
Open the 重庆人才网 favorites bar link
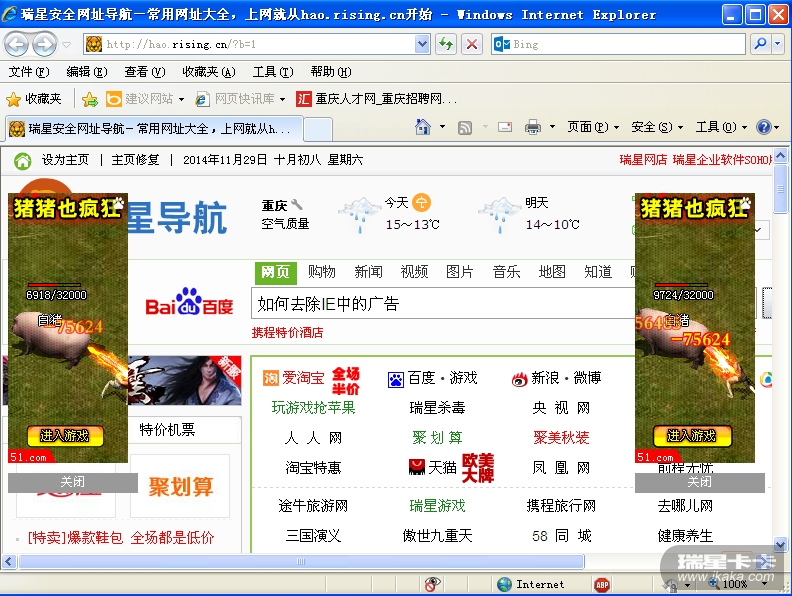[x=377, y=99]
